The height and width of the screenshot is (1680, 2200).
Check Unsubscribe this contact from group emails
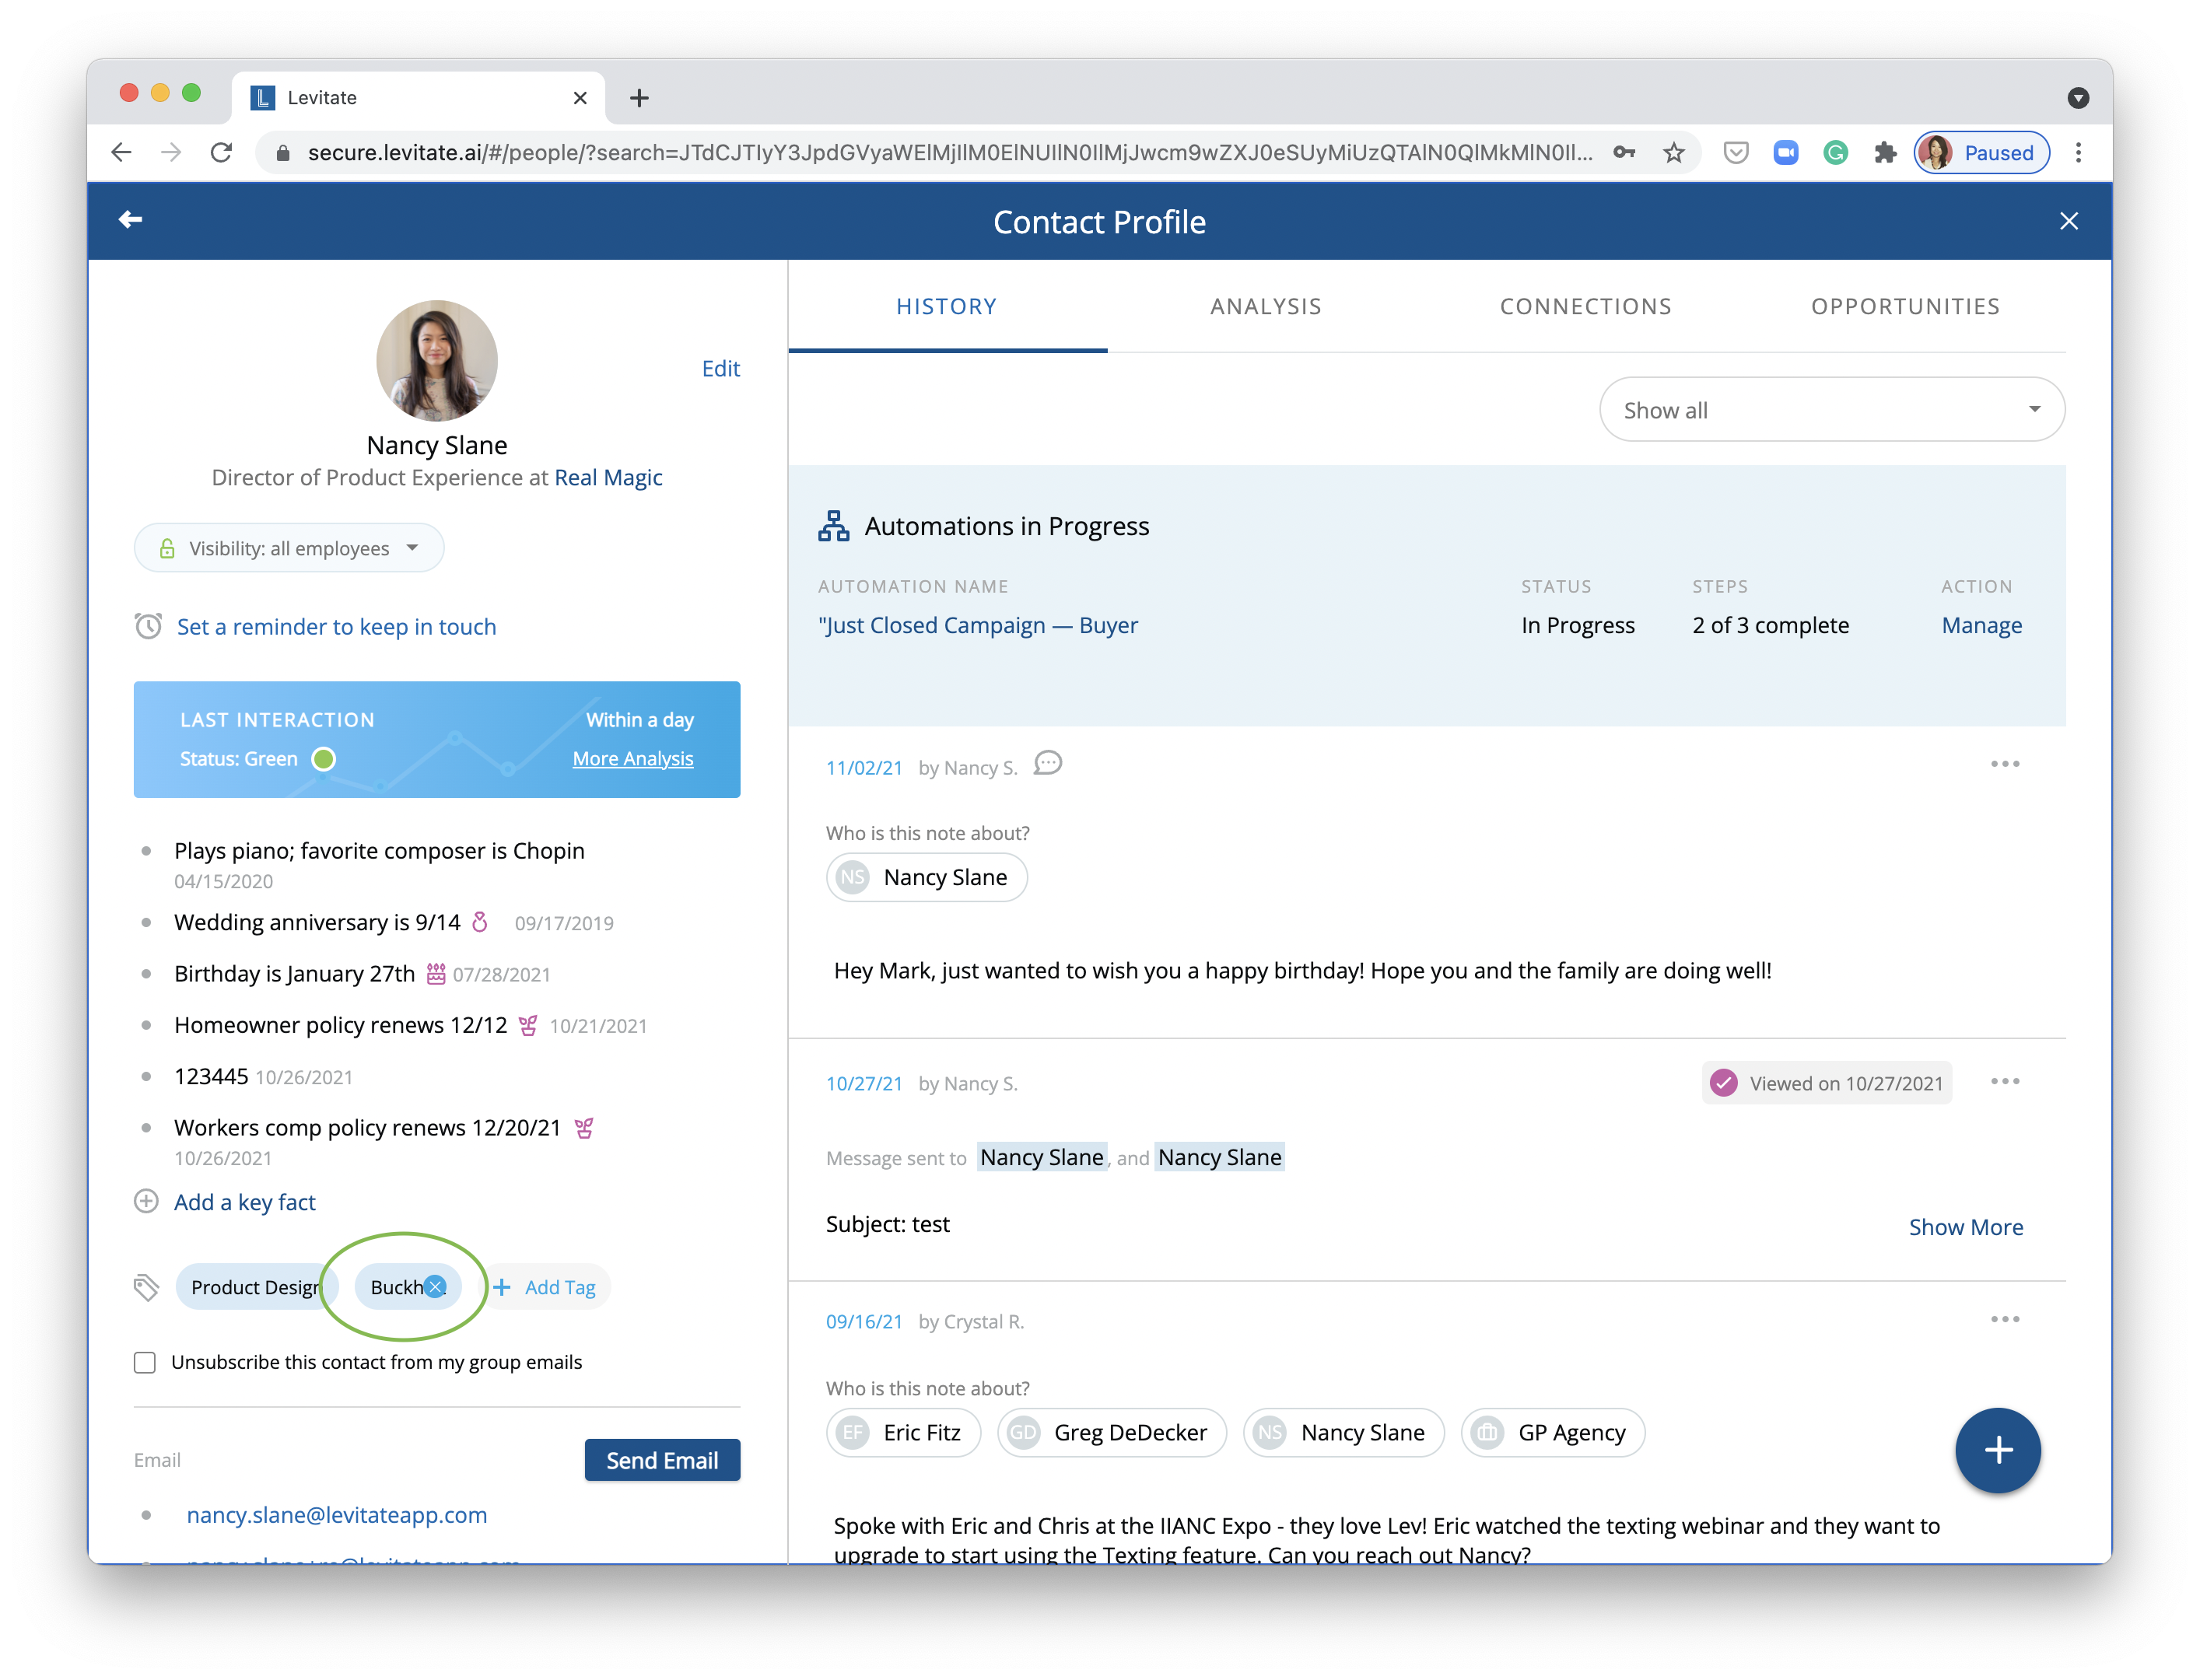[x=145, y=1363]
